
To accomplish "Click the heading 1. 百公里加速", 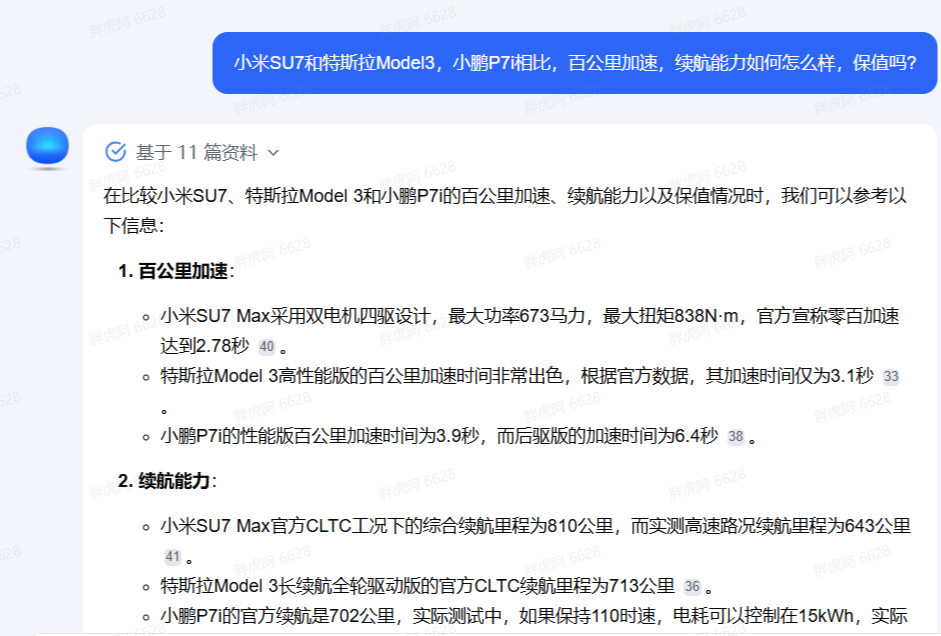I will 176,271.
